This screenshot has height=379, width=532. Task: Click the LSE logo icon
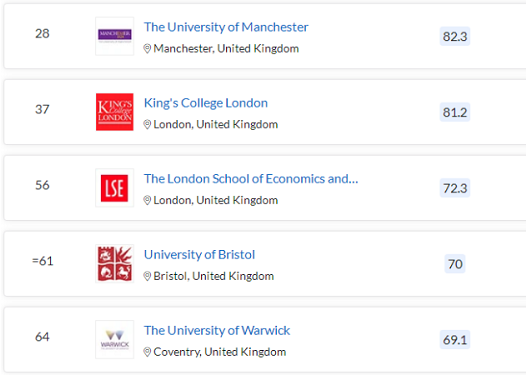coord(115,188)
